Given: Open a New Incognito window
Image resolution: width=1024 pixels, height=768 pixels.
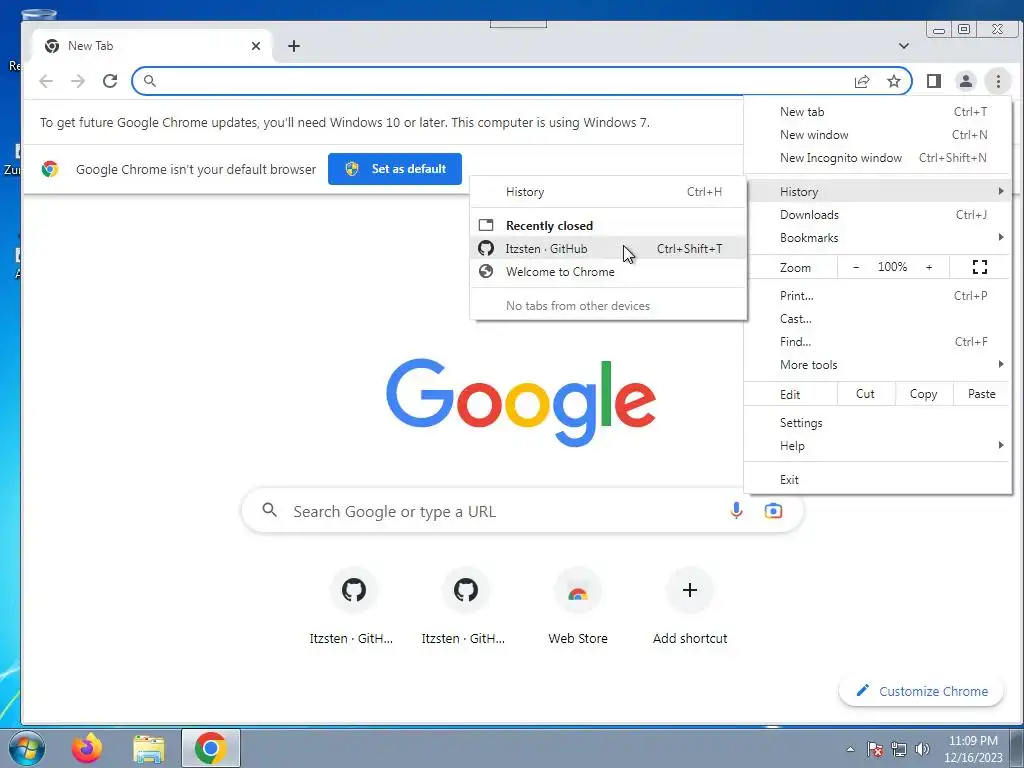Looking at the screenshot, I should pos(878,158).
